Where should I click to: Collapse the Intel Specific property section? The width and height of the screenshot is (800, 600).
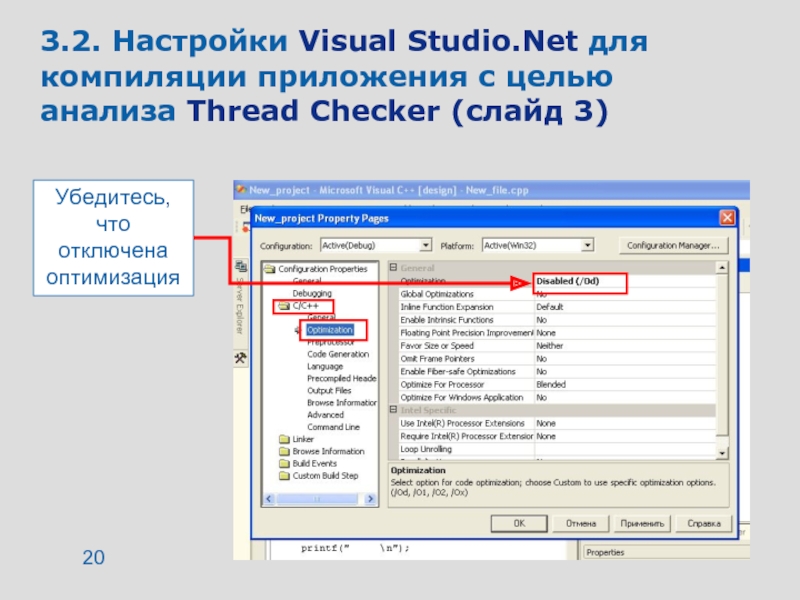coord(393,410)
